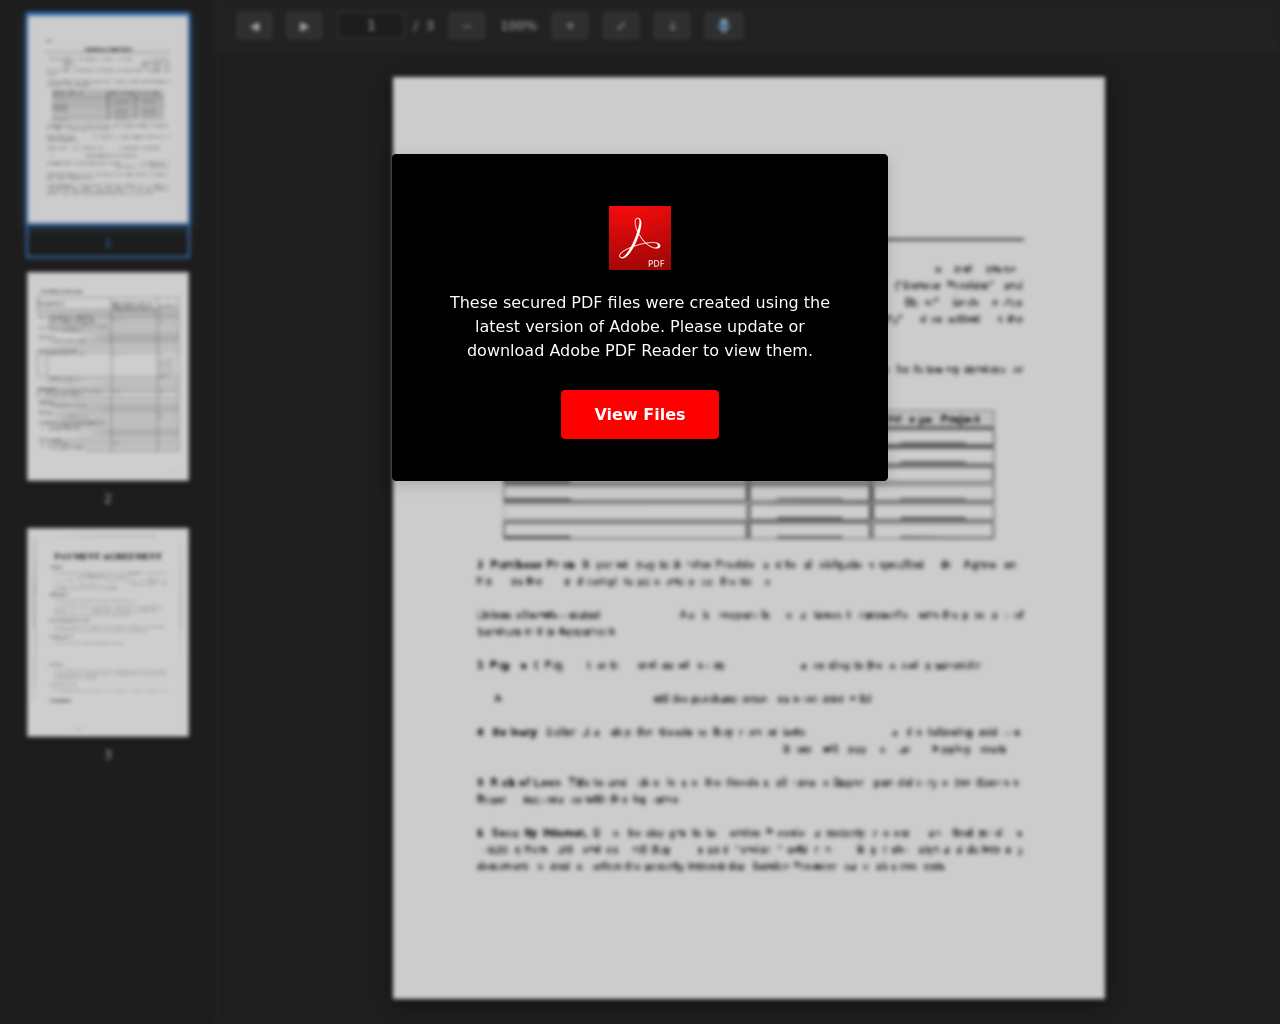Click the red Adobe PDF logo

640,238
